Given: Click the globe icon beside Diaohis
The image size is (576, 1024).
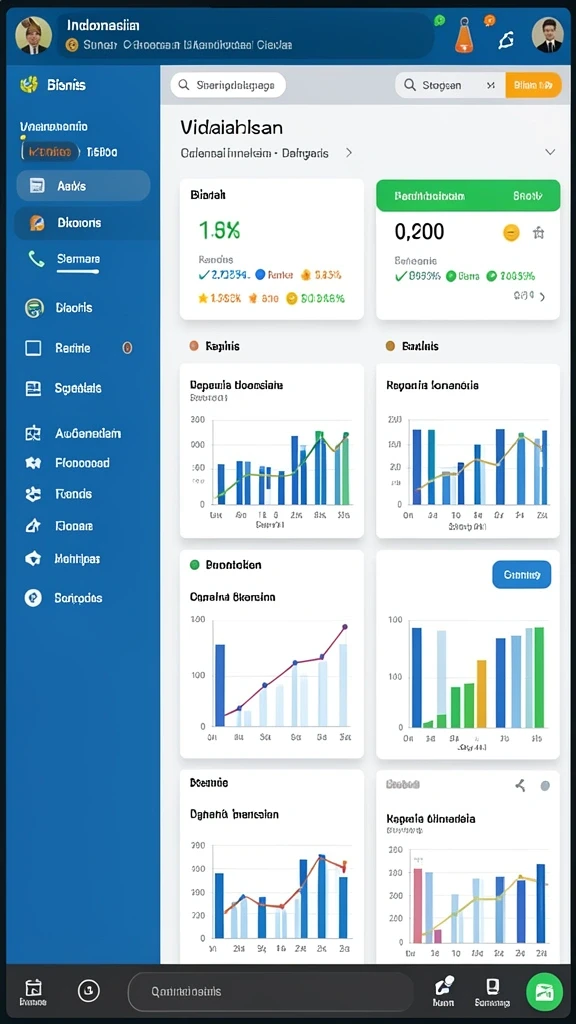Looking at the screenshot, I should [34, 308].
